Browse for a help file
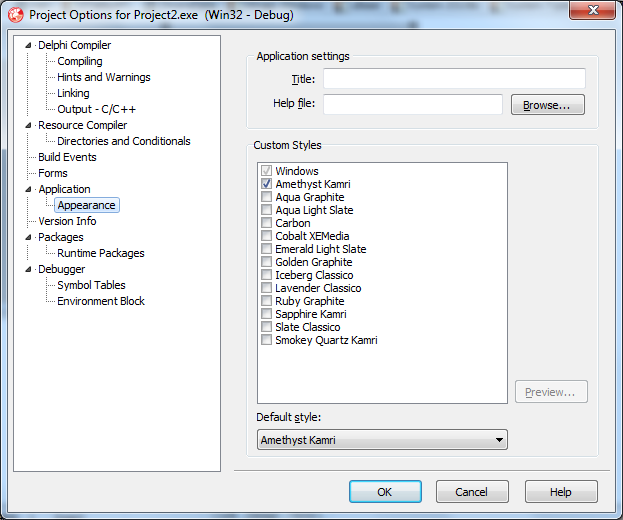 coord(548,104)
